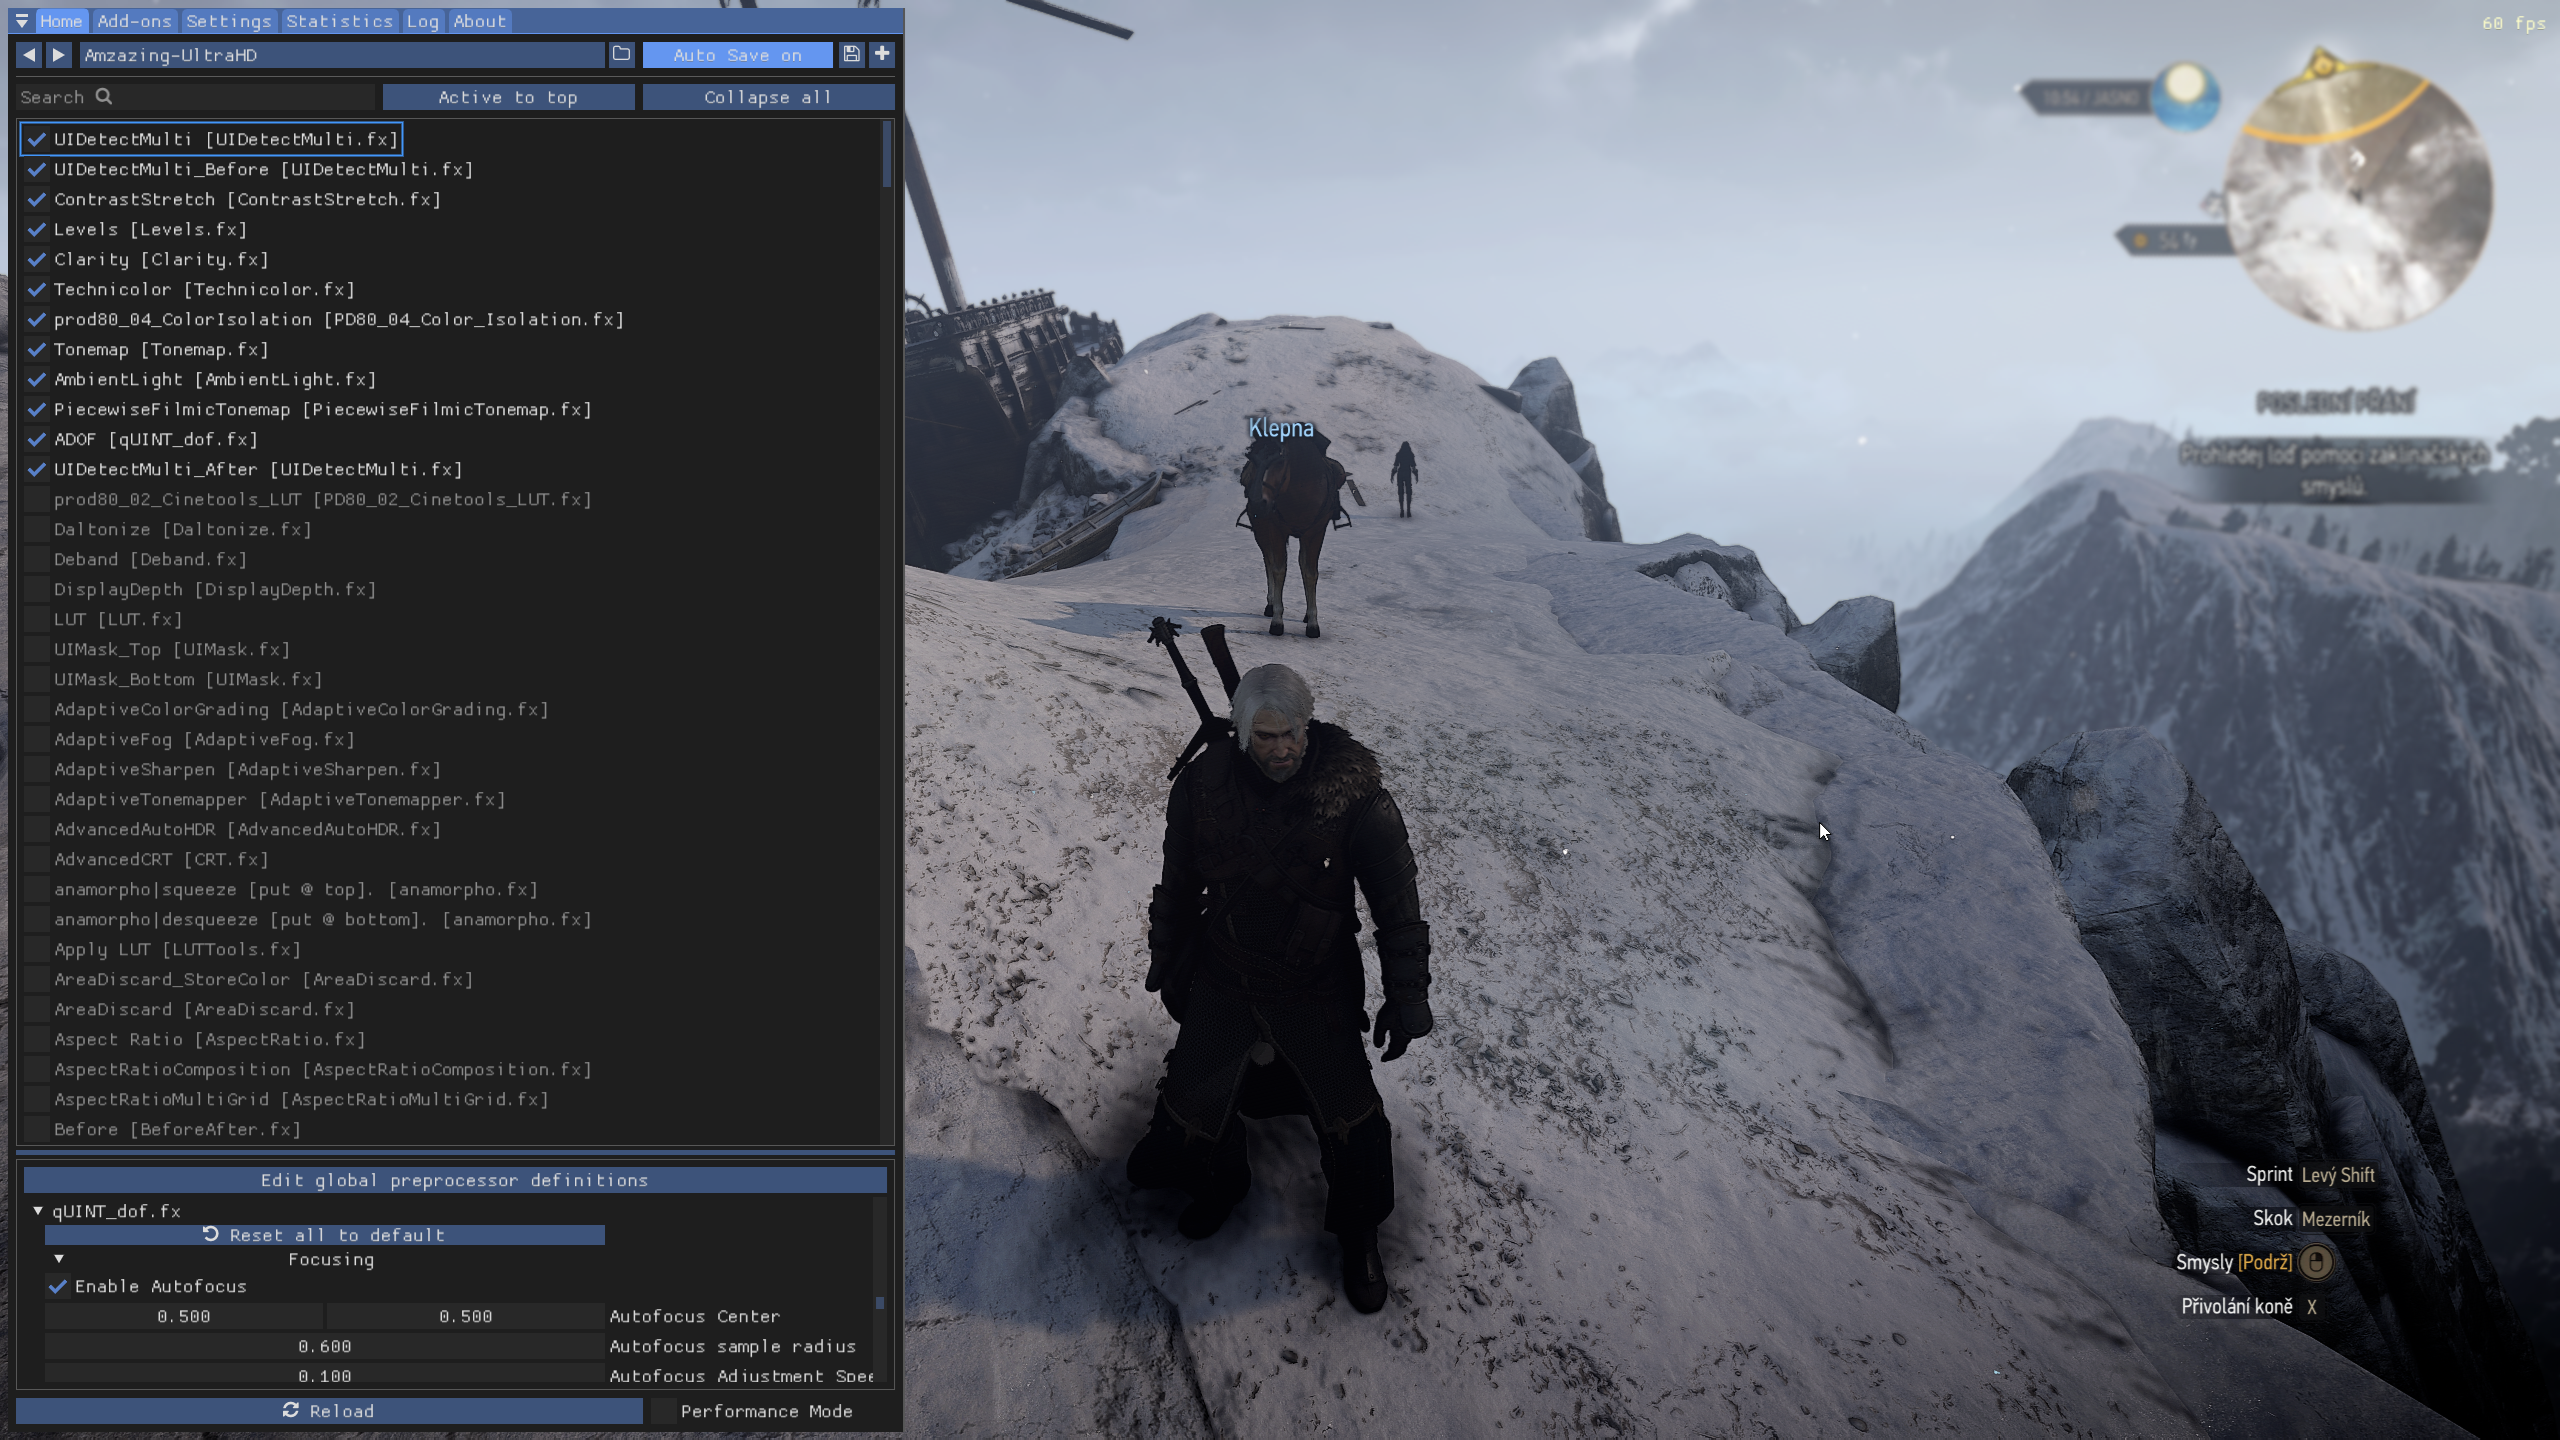Select the Amzazing-UltraHD preset name field
The image size is (2560, 1440).
pyautogui.click(x=342, y=55)
